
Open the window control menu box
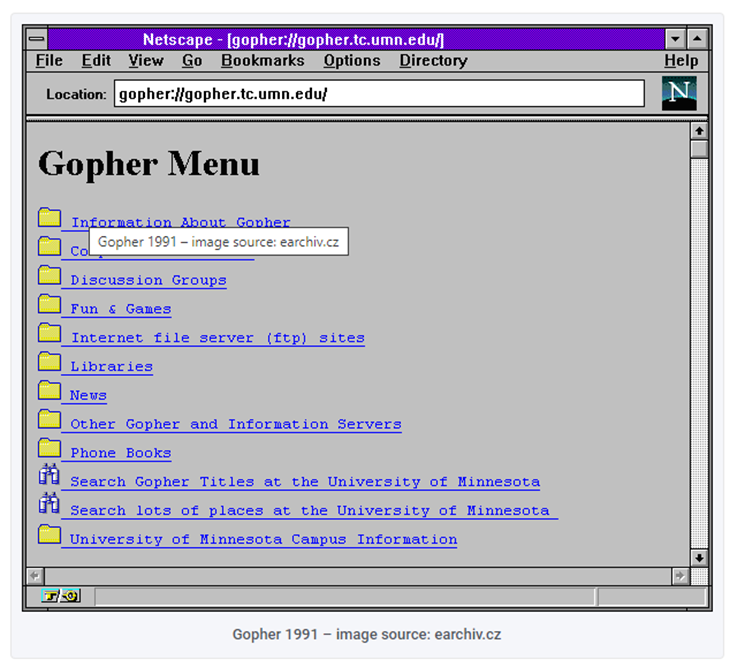click(37, 40)
